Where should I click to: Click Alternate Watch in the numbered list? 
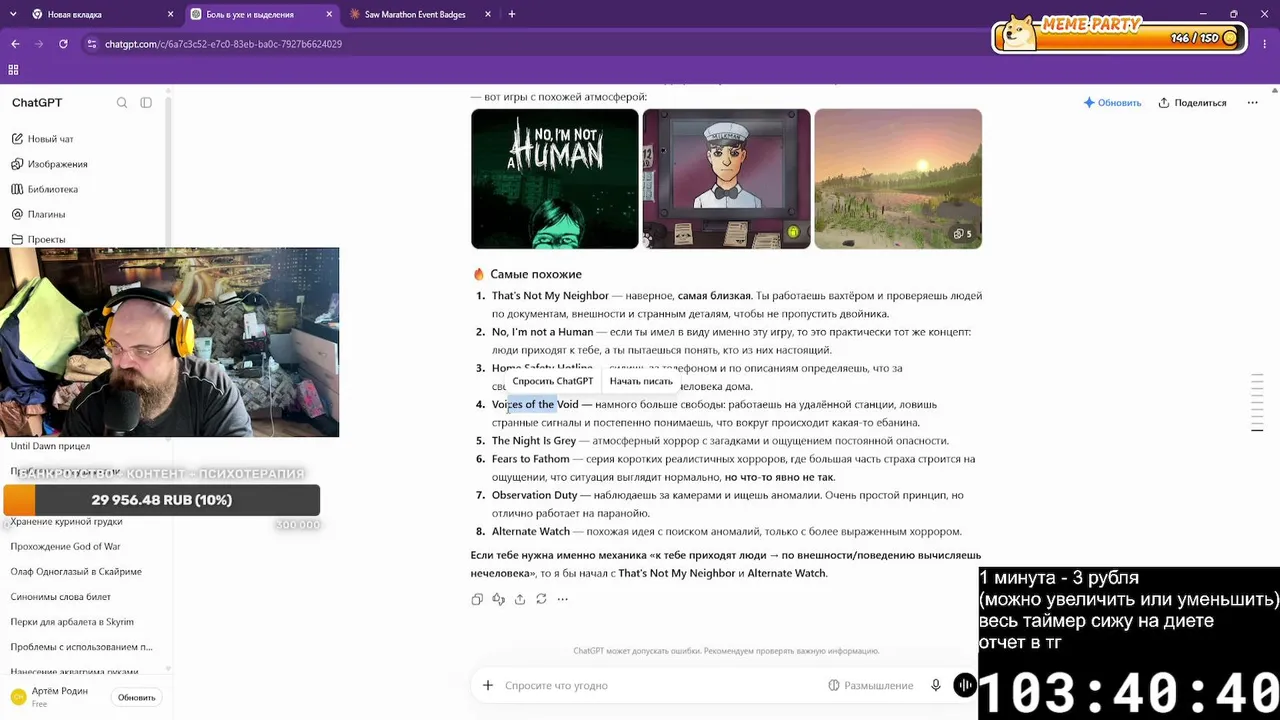point(531,532)
